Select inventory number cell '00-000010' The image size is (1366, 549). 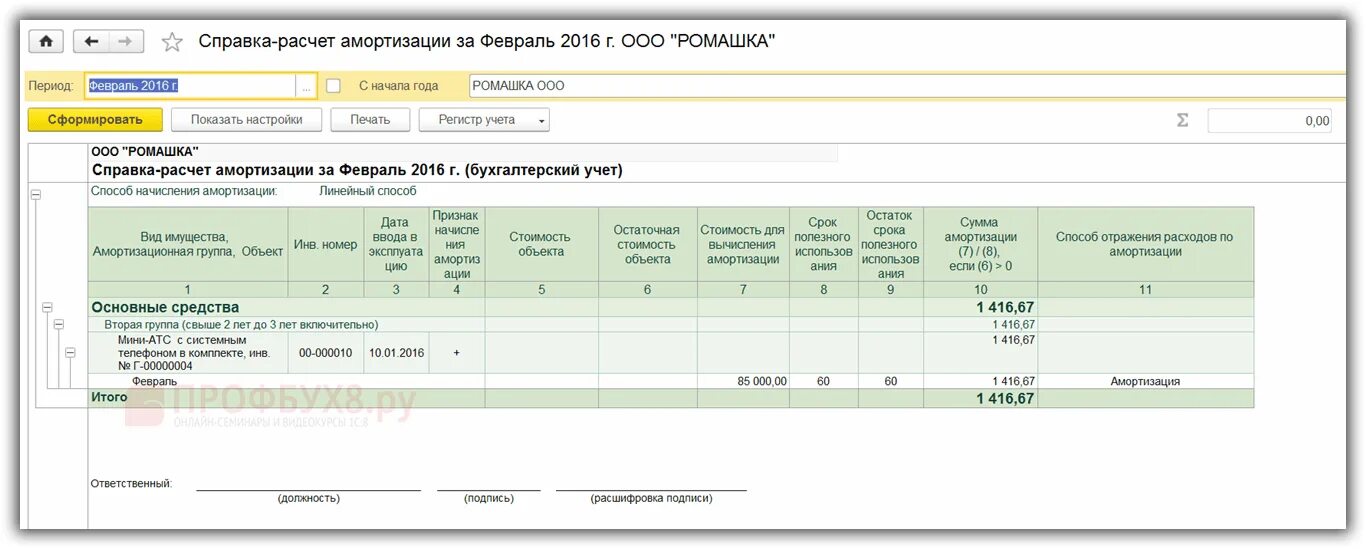click(x=326, y=353)
